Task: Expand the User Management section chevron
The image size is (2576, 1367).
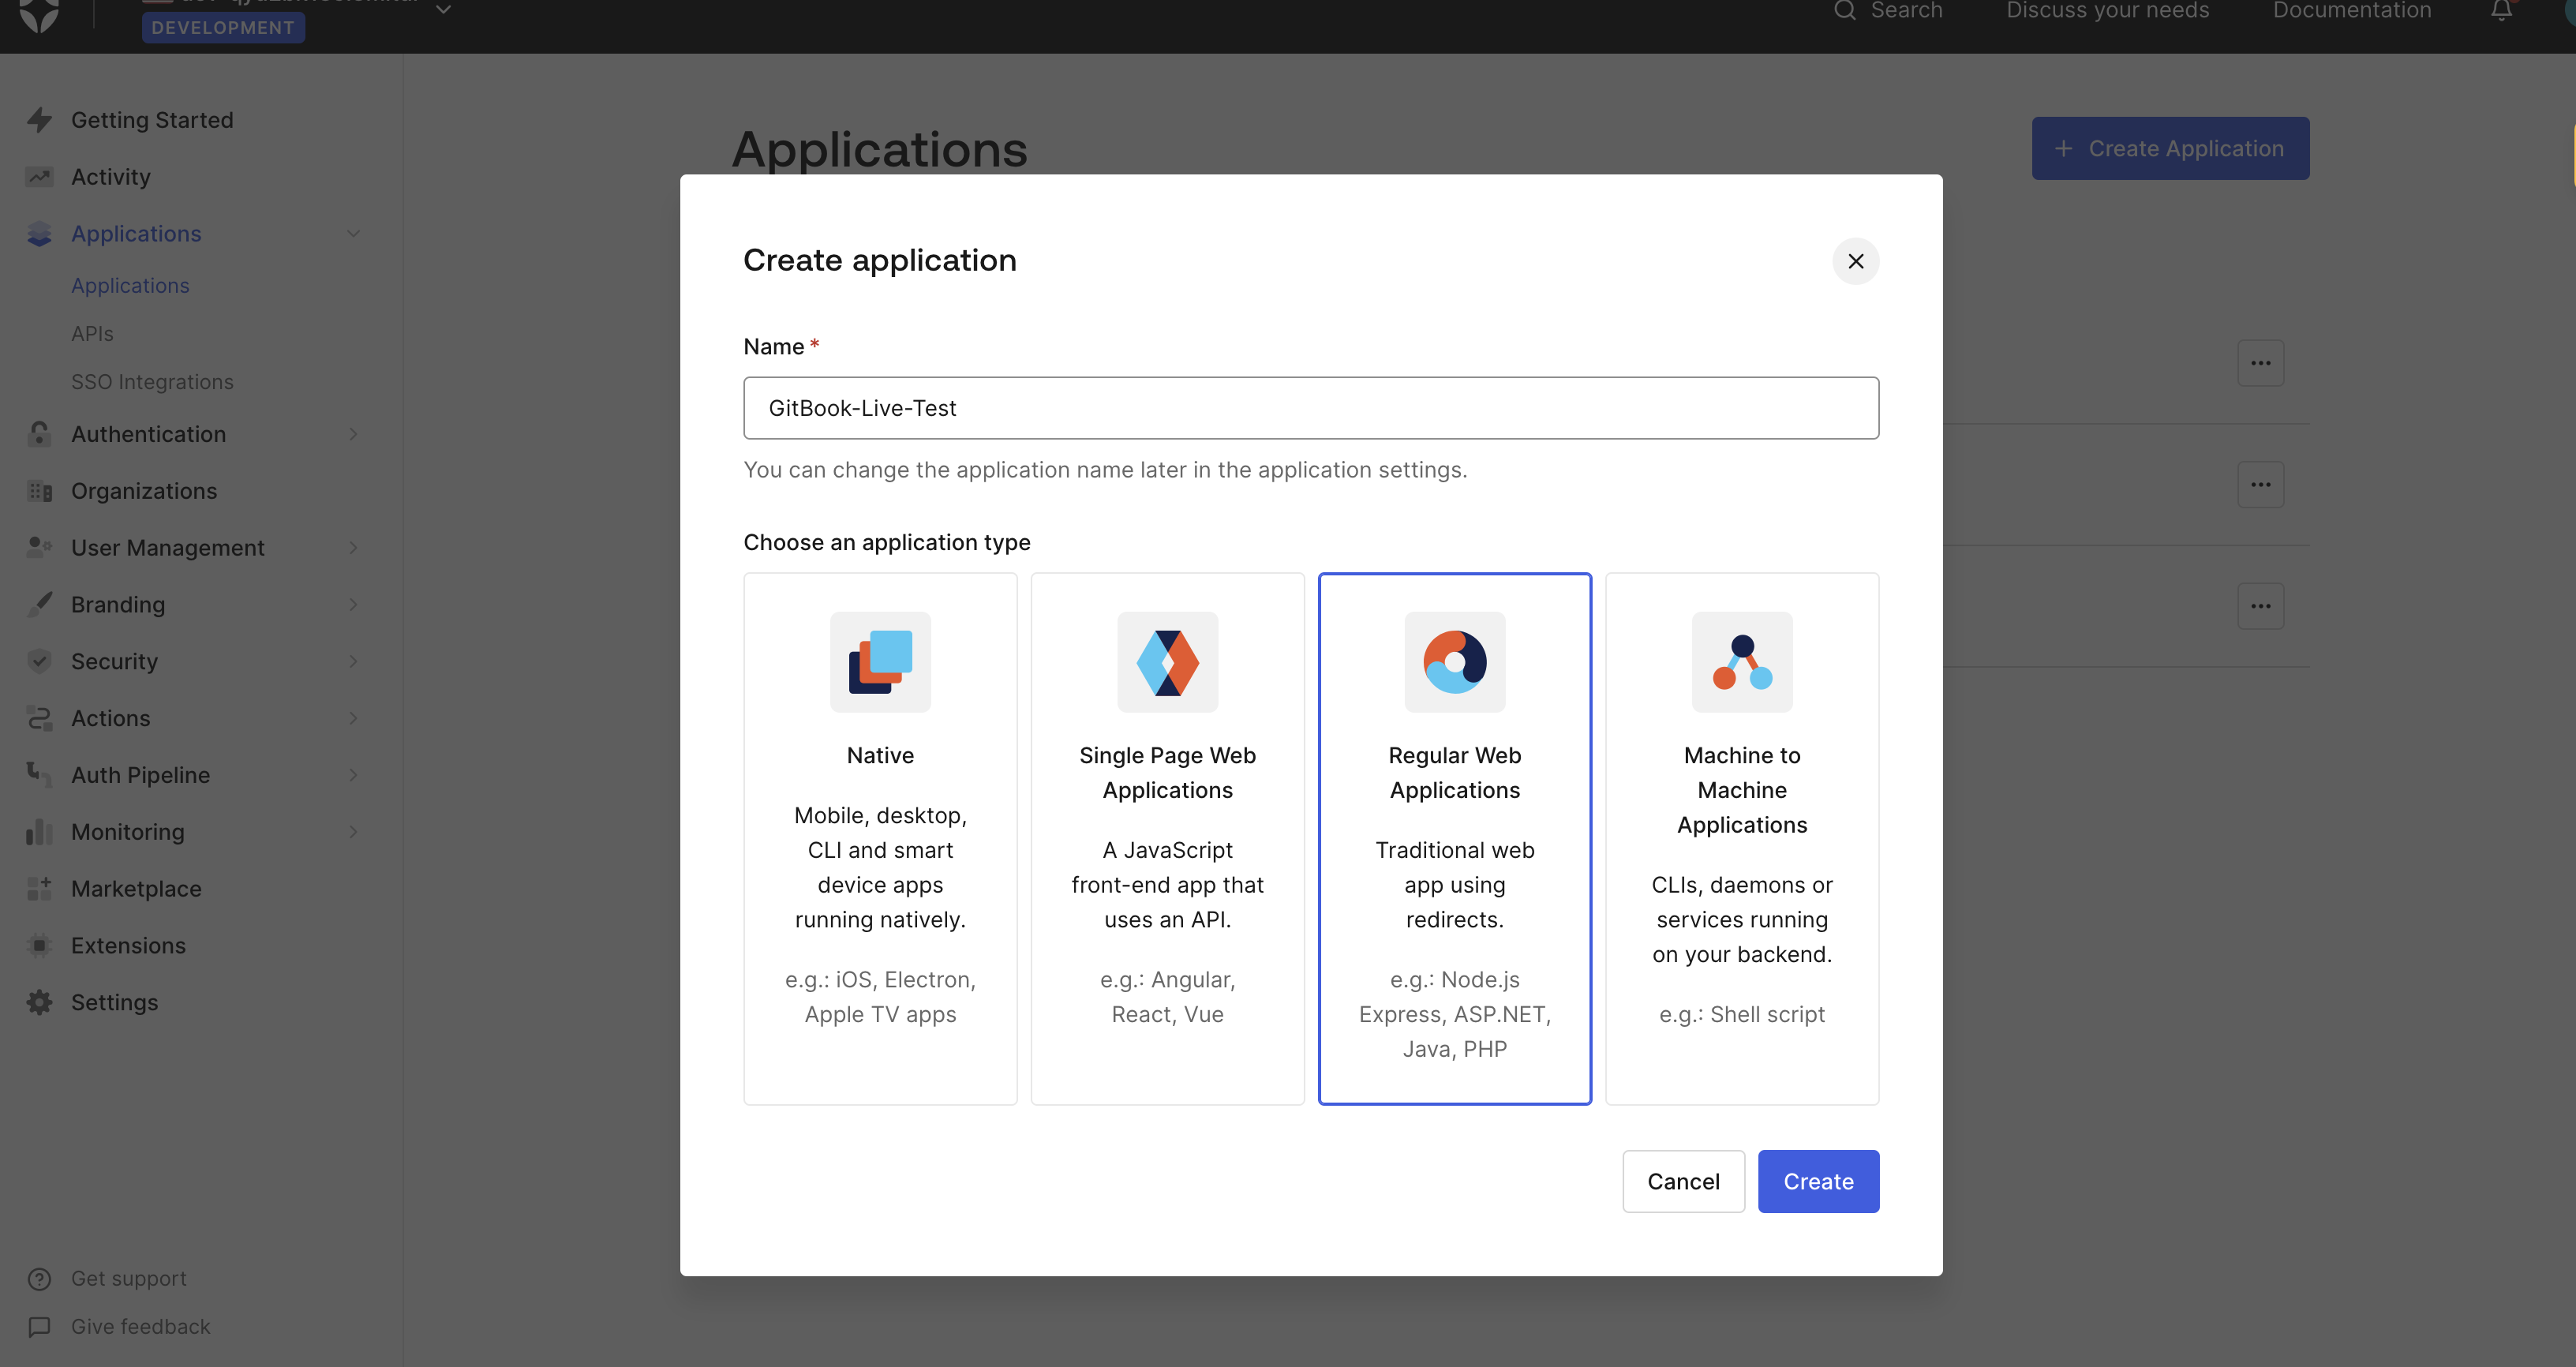Action: [353, 548]
